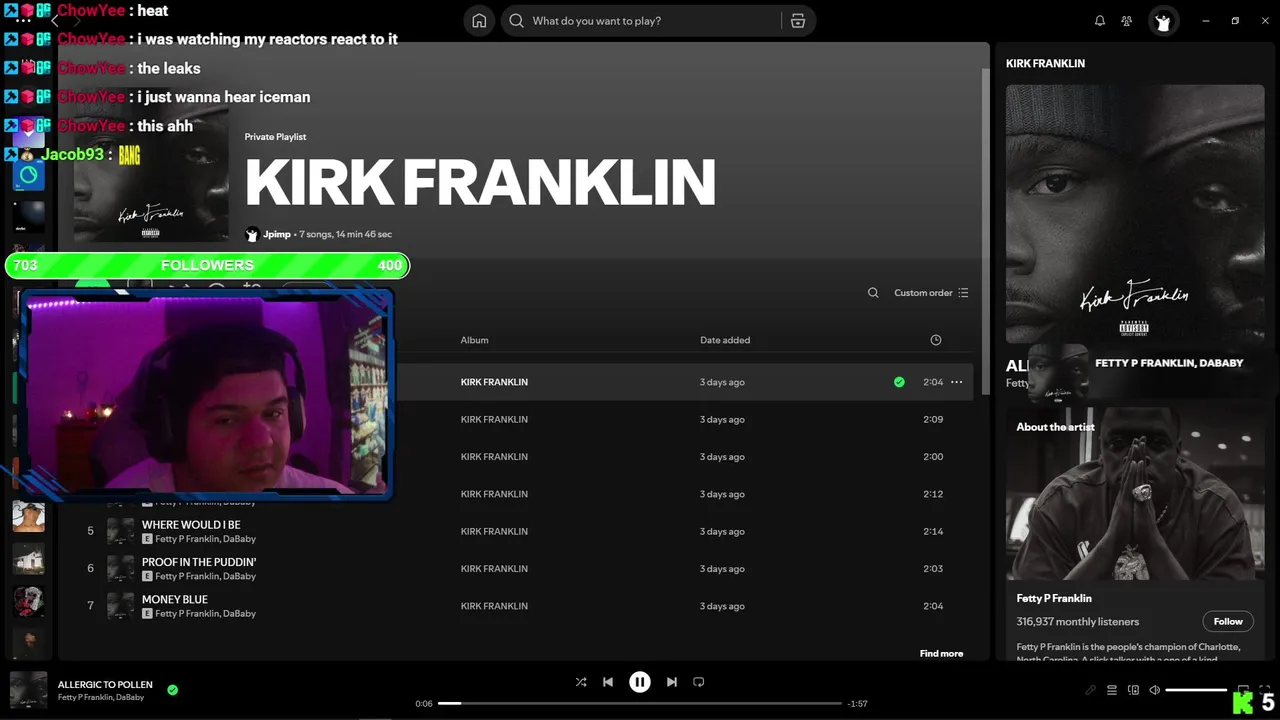Click the 3 days ago date in row 6
The width and height of the screenshot is (1280, 720).
(x=722, y=569)
